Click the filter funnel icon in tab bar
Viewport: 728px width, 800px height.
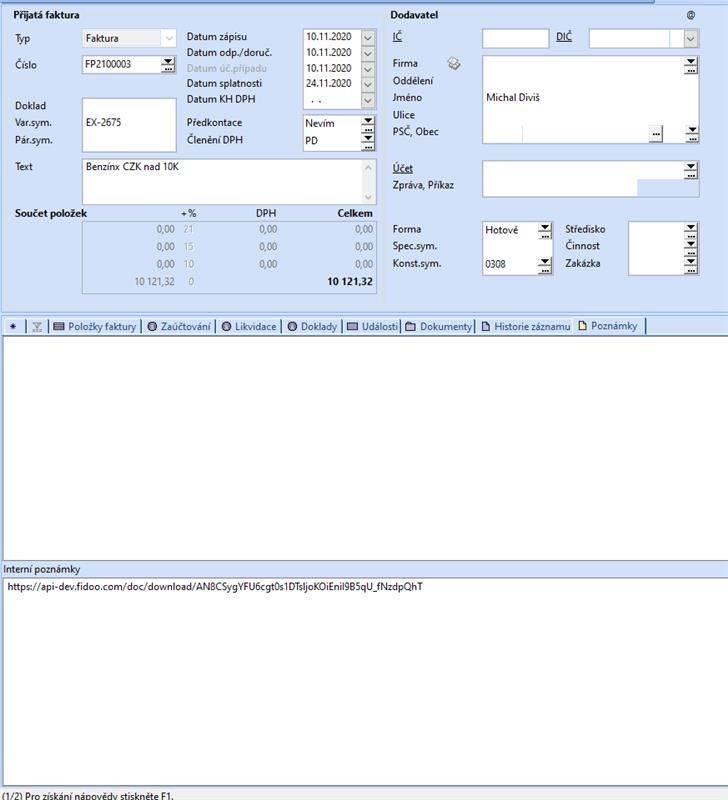point(37,327)
